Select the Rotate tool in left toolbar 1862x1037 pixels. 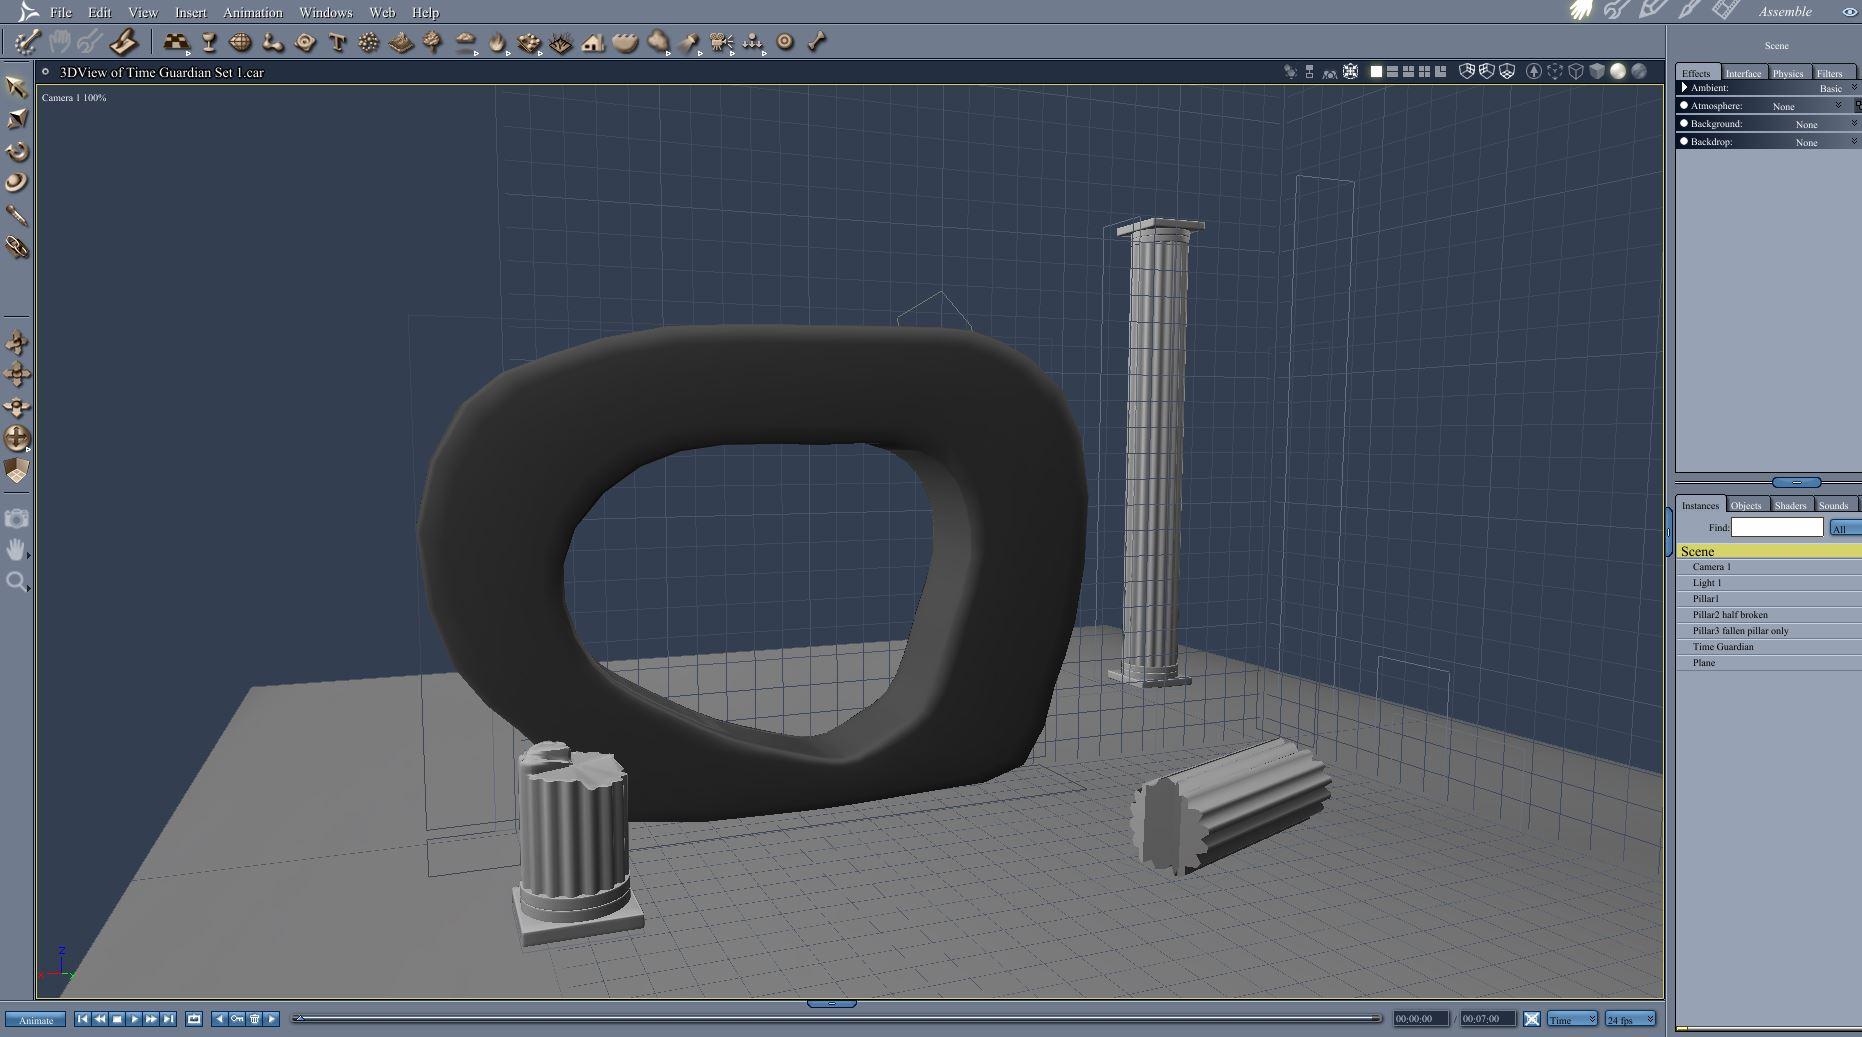tap(16, 151)
